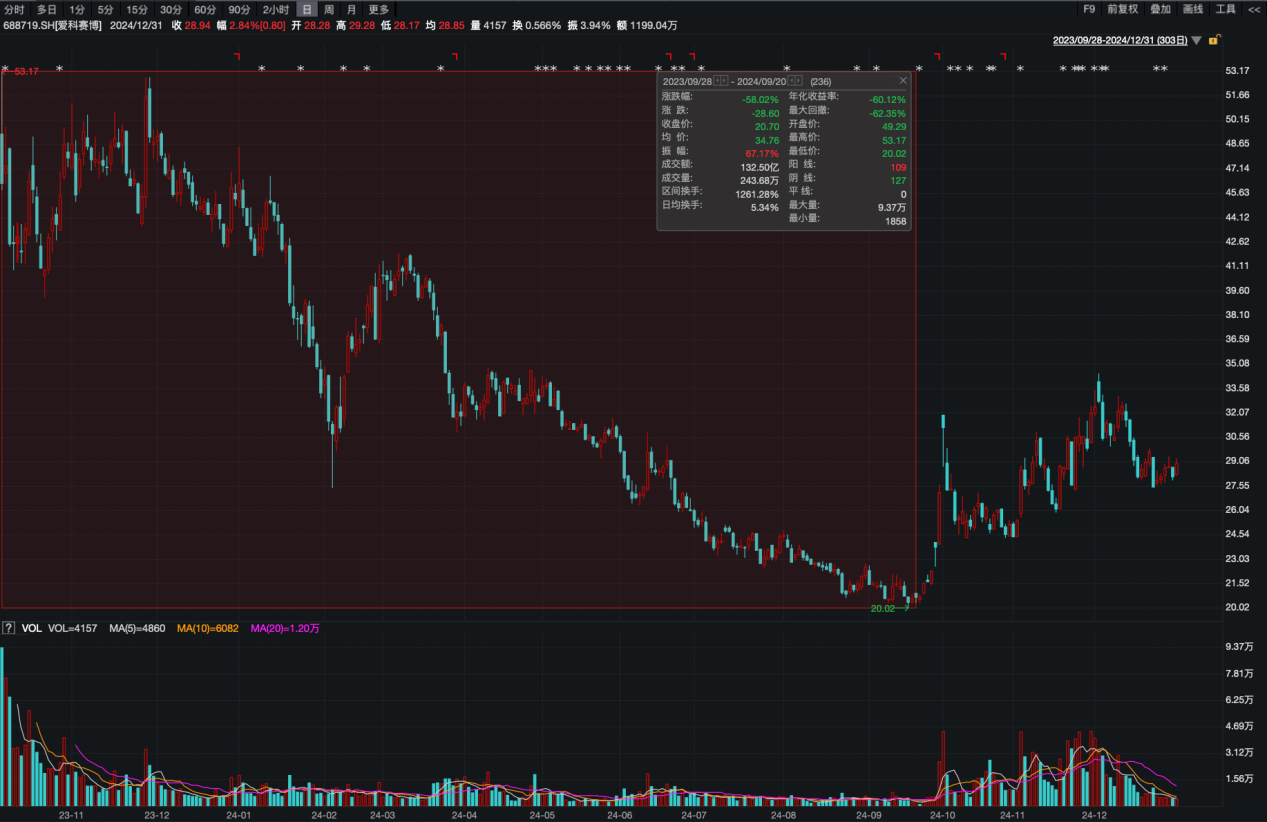Click the 涨跌幅 value -58.02%
Screen dimensions: 1267x822
760,100
